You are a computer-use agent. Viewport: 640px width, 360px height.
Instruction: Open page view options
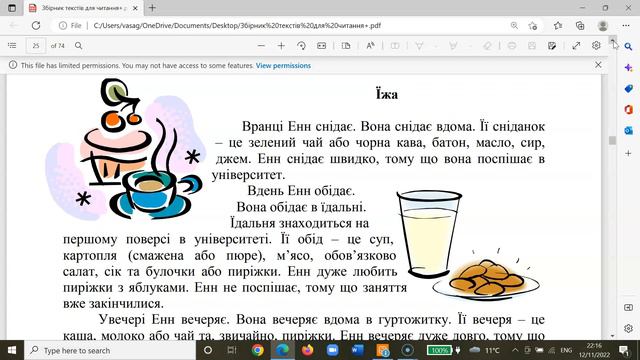(x=346, y=46)
